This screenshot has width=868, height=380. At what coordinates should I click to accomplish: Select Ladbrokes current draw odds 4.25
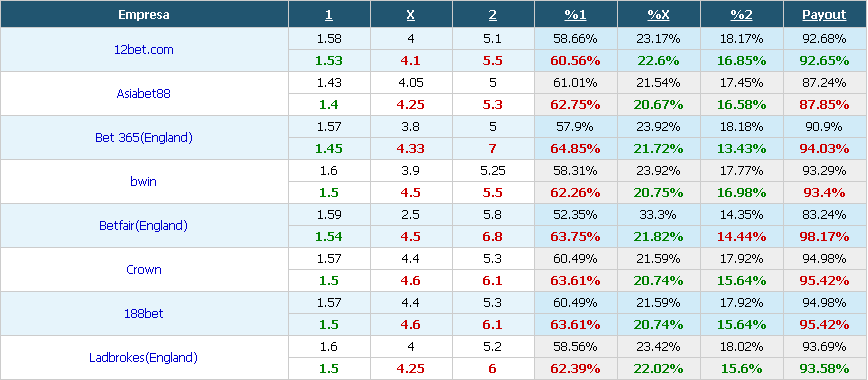click(x=411, y=368)
